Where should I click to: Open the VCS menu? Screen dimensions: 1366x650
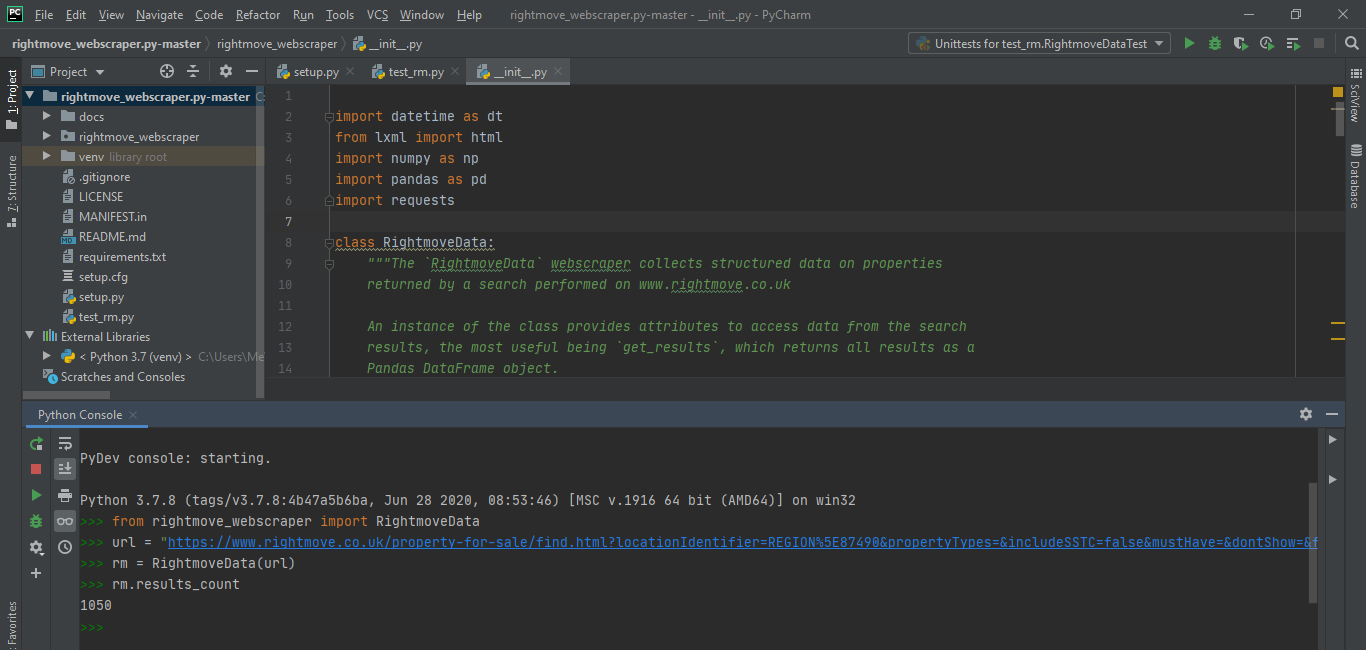pos(377,15)
